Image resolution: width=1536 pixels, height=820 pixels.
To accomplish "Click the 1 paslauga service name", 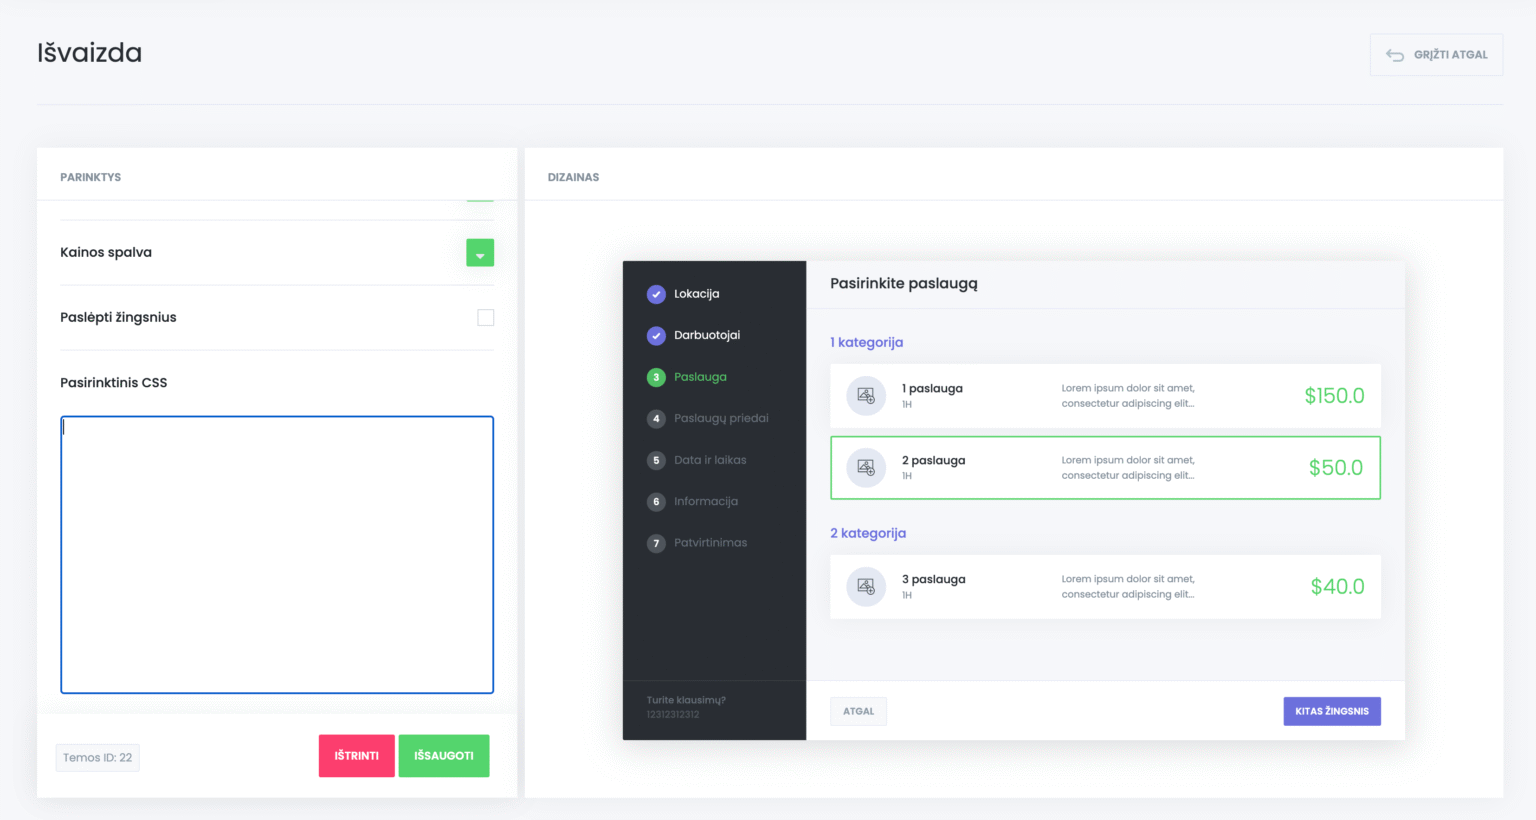I will [x=932, y=389].
